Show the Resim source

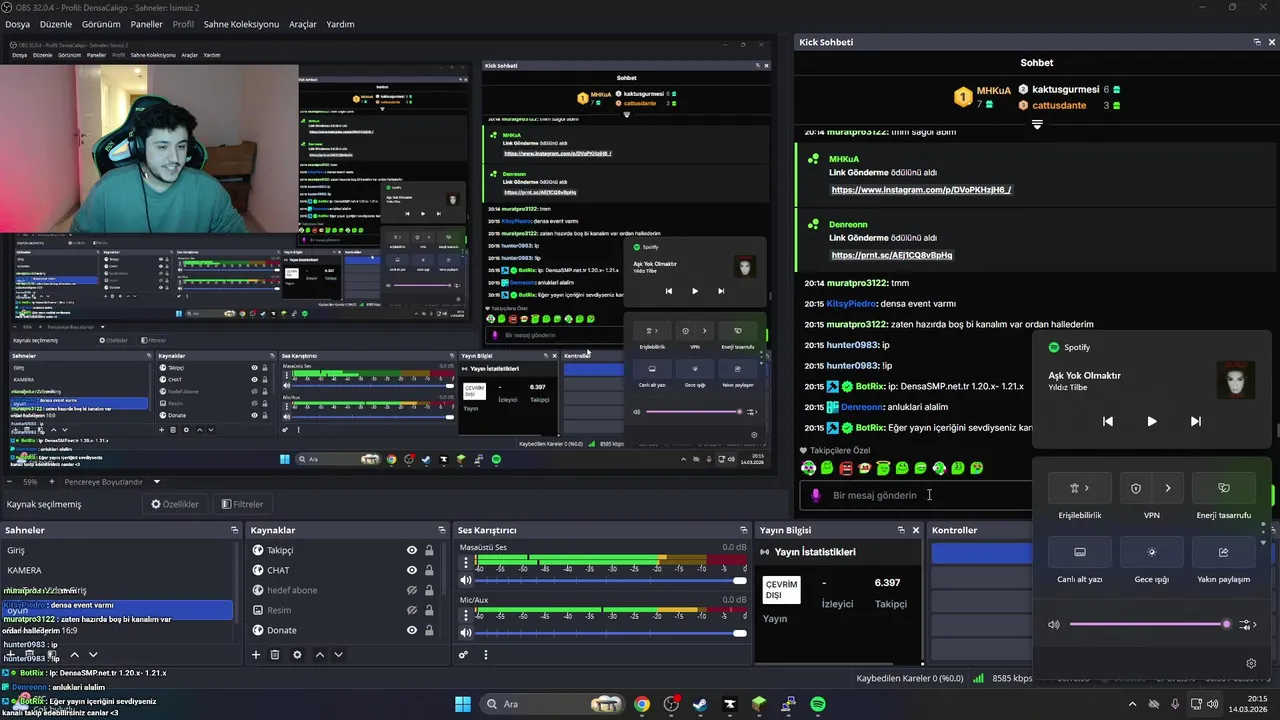pos(412,610)
